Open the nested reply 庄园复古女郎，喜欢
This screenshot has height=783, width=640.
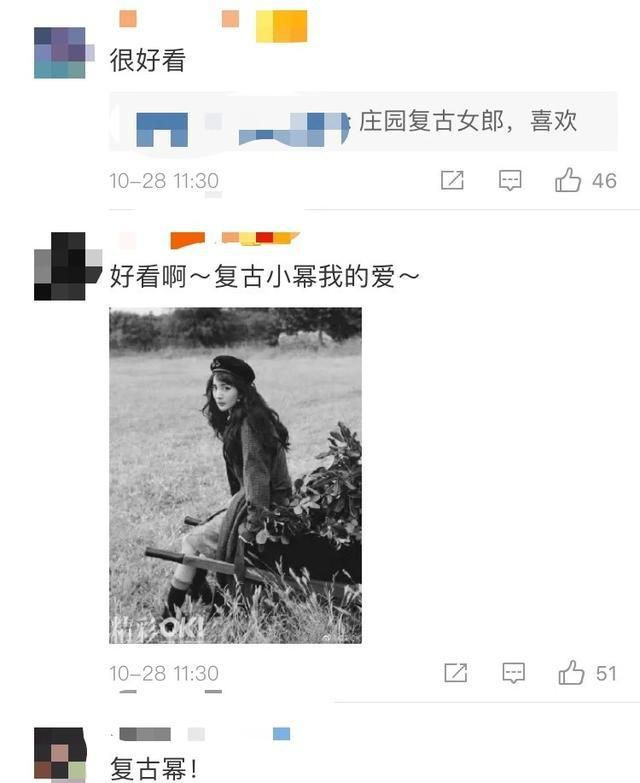coord(468,121)
